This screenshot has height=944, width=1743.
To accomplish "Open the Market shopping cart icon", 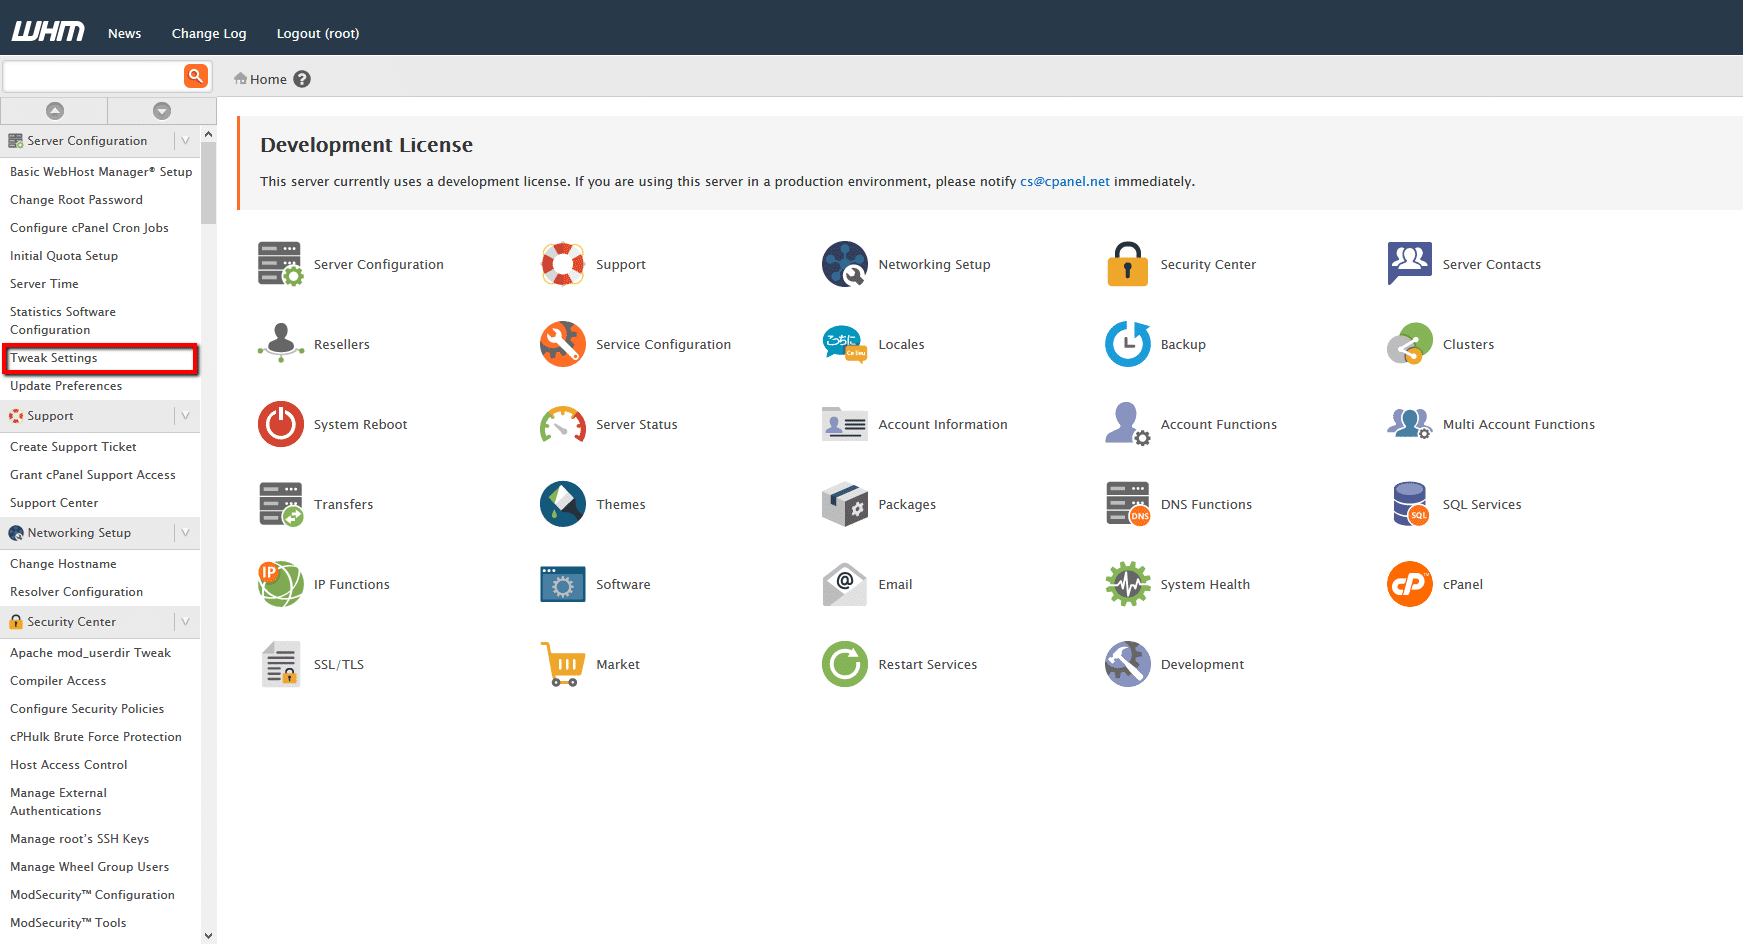I will [563, 664].
